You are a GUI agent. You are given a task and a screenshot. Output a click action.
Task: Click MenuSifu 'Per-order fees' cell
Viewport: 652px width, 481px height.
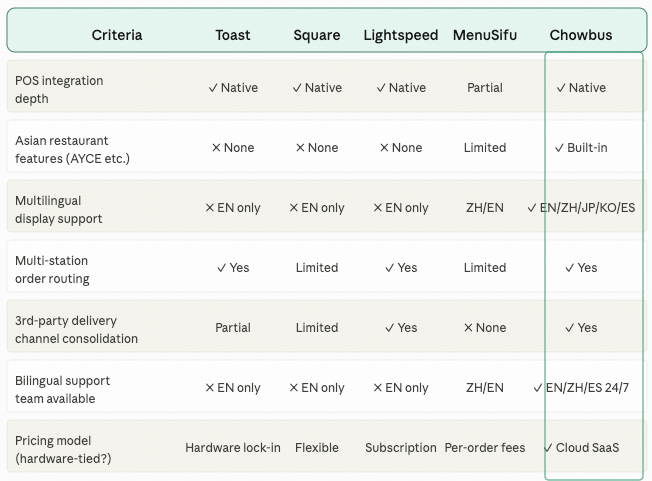click(485, 447)
